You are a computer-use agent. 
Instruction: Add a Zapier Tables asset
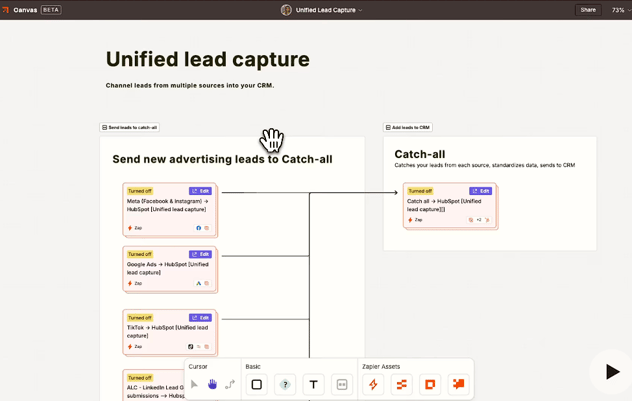coord(401,384)
